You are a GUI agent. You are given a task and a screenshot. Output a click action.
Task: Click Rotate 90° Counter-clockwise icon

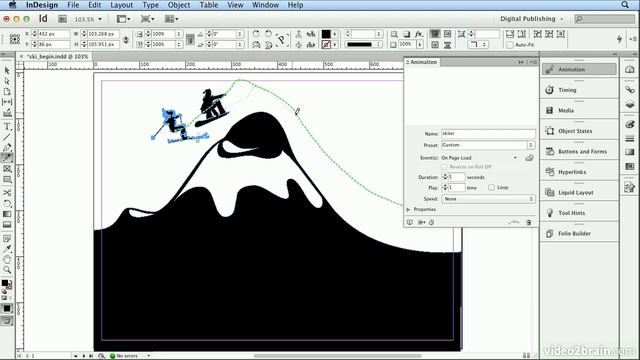click(x=268, y=34)
